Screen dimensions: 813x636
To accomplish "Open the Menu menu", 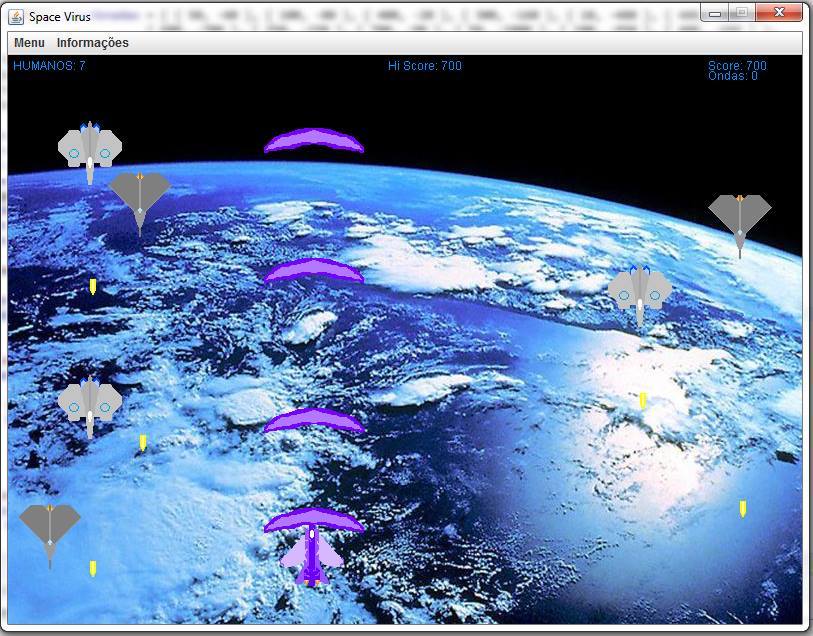I will click(x=29, y=43).
